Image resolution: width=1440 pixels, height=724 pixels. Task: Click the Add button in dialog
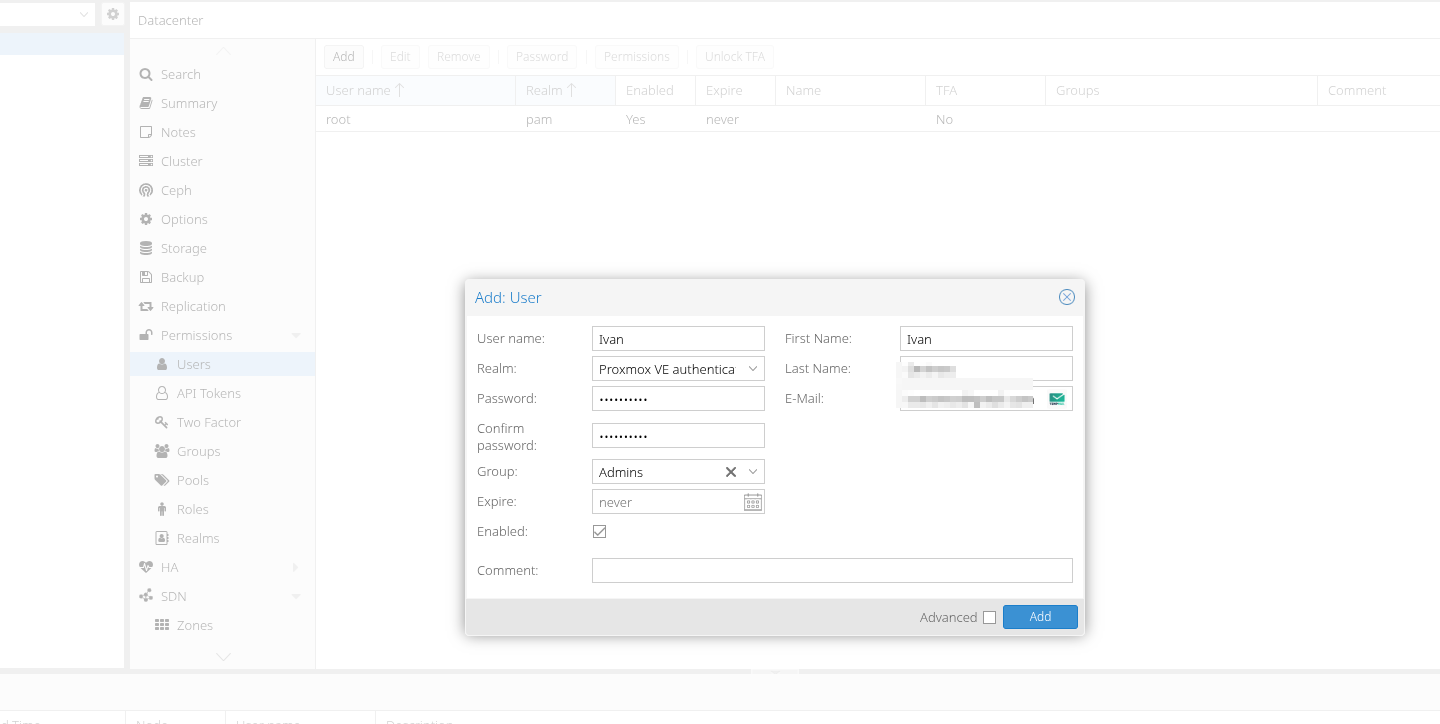tap(1040, 617)
